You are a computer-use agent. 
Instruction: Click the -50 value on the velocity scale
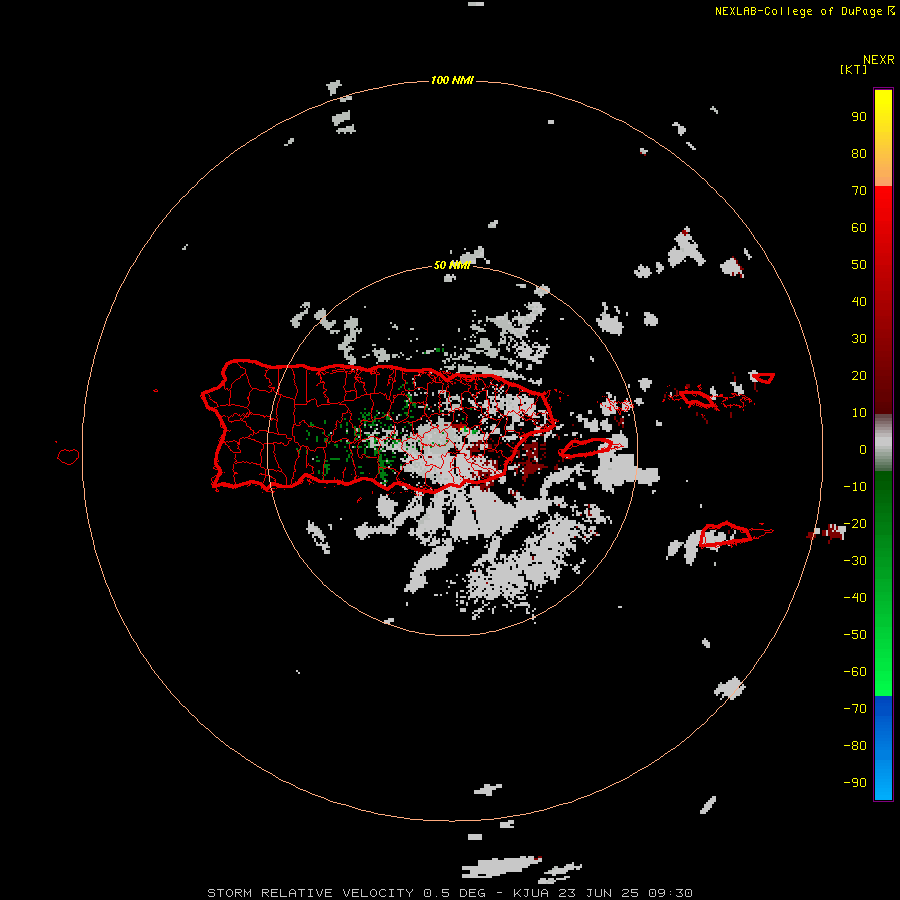click(855, 635)
